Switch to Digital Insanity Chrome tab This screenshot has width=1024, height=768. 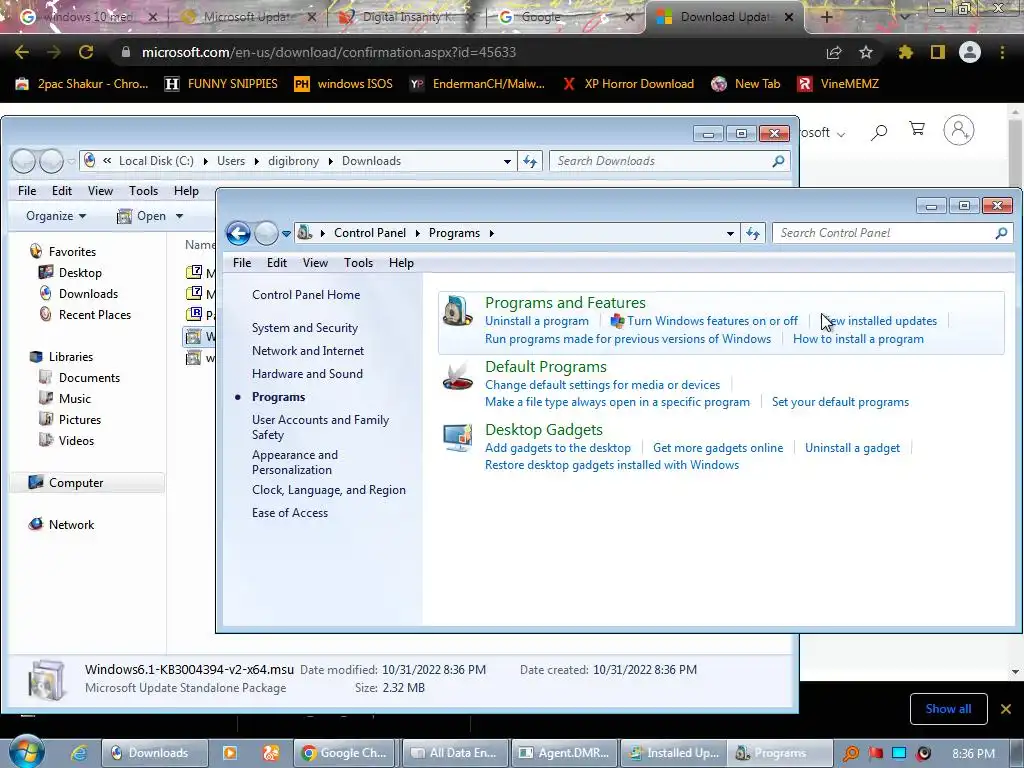tap(408, 17)
